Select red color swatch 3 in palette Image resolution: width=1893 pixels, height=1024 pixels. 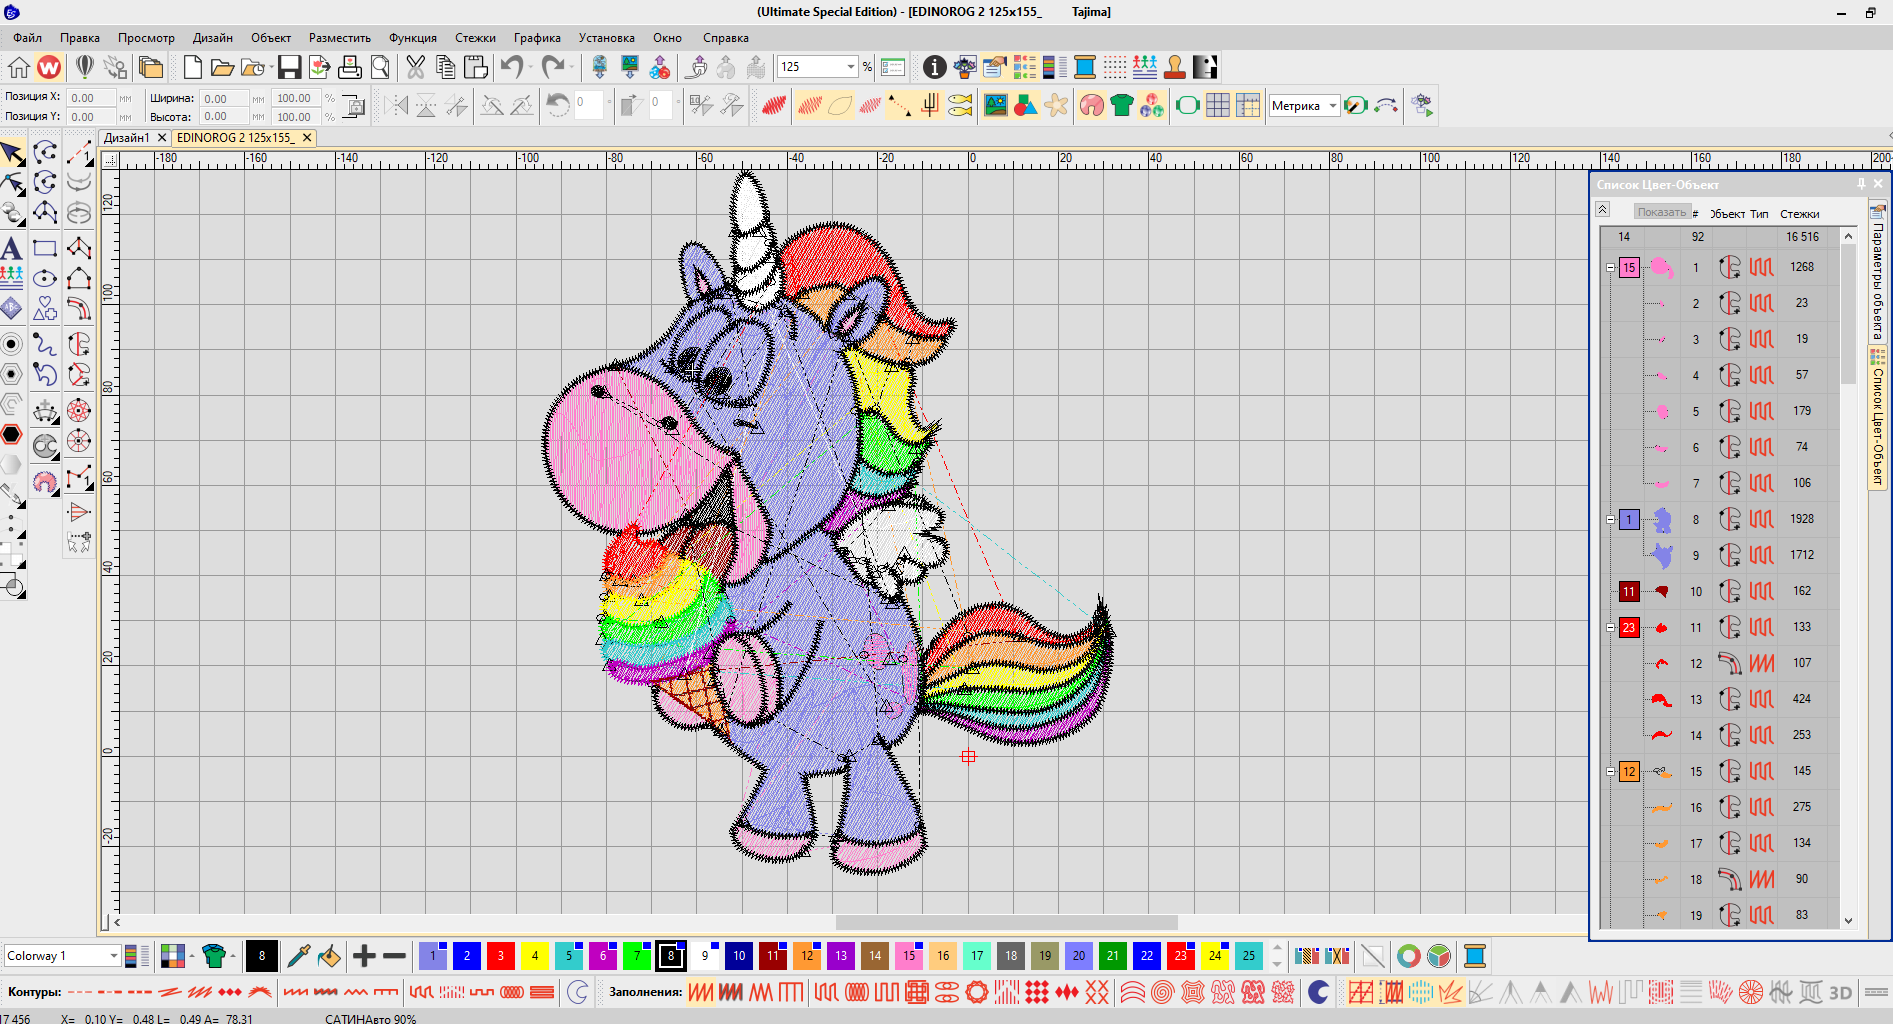pyautogui.click(x=500, y=956)
